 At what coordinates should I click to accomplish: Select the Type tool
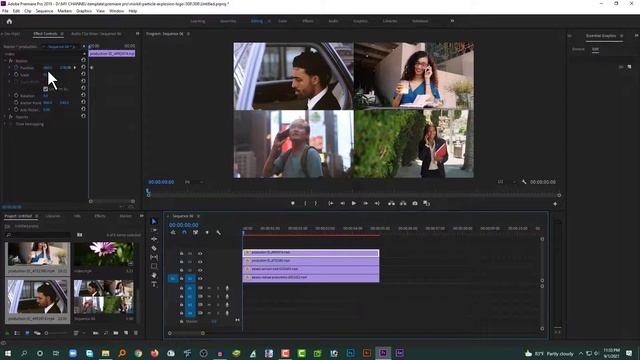pos(154,284)
